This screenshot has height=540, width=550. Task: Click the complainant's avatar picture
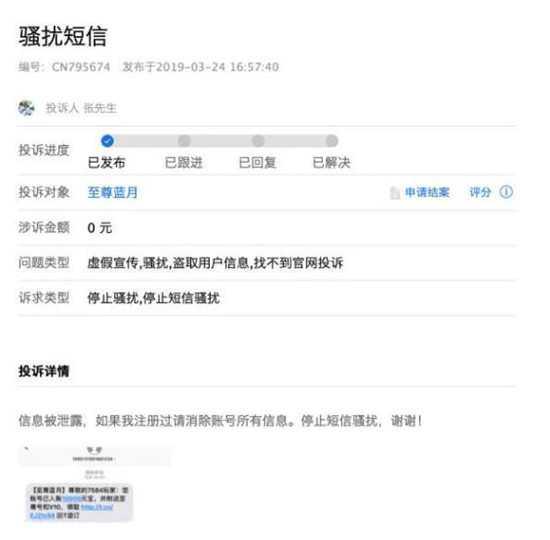(x=26, y=108)
